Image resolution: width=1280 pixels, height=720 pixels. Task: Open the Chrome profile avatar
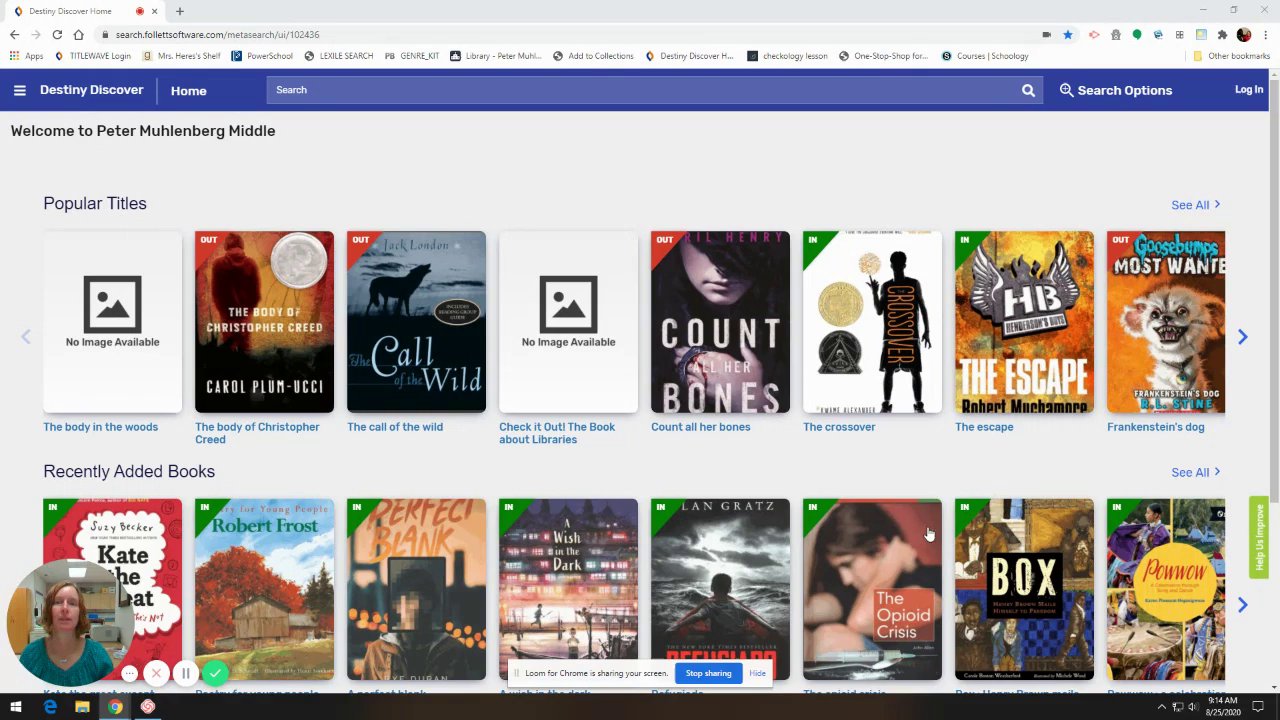pyautogui.click(x=1243, y=35)
